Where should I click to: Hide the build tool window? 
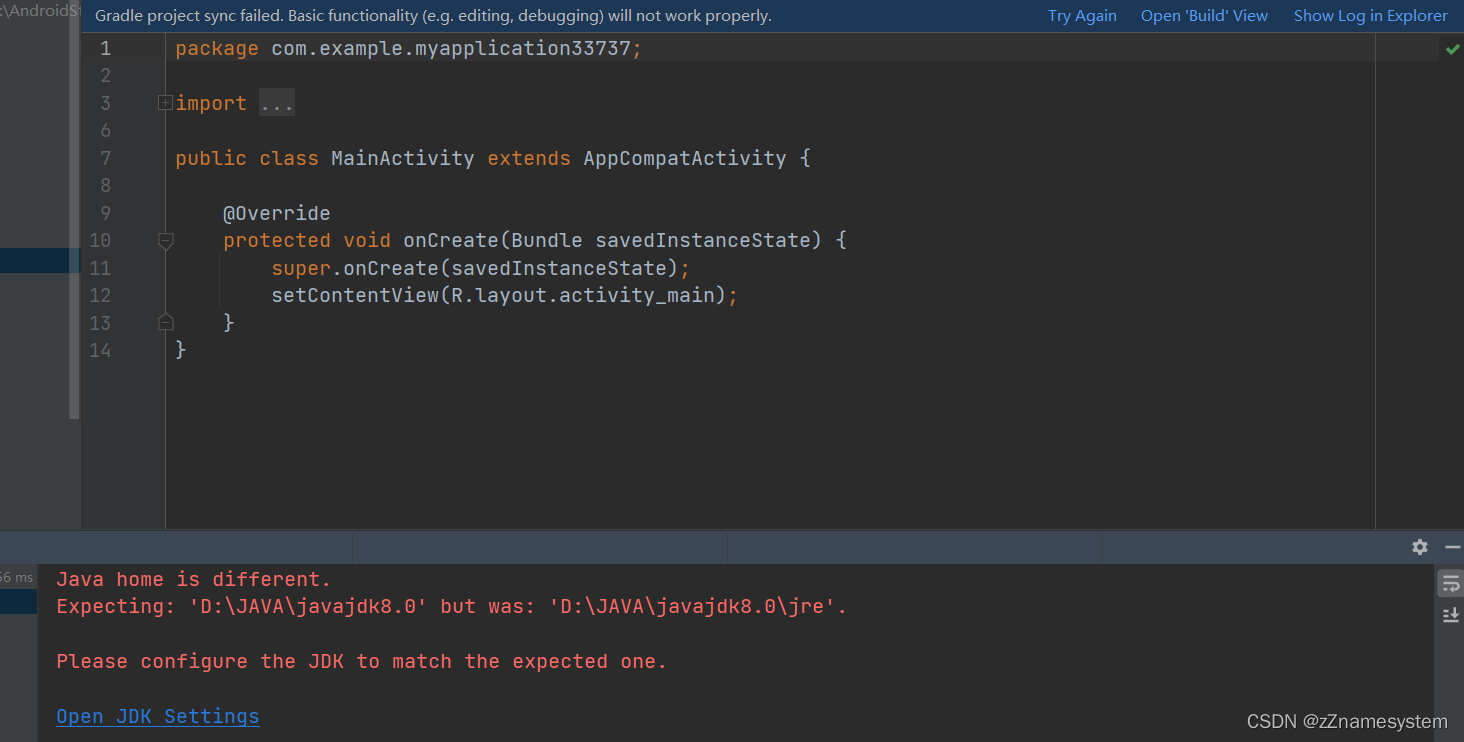(x=1452, y=547)
